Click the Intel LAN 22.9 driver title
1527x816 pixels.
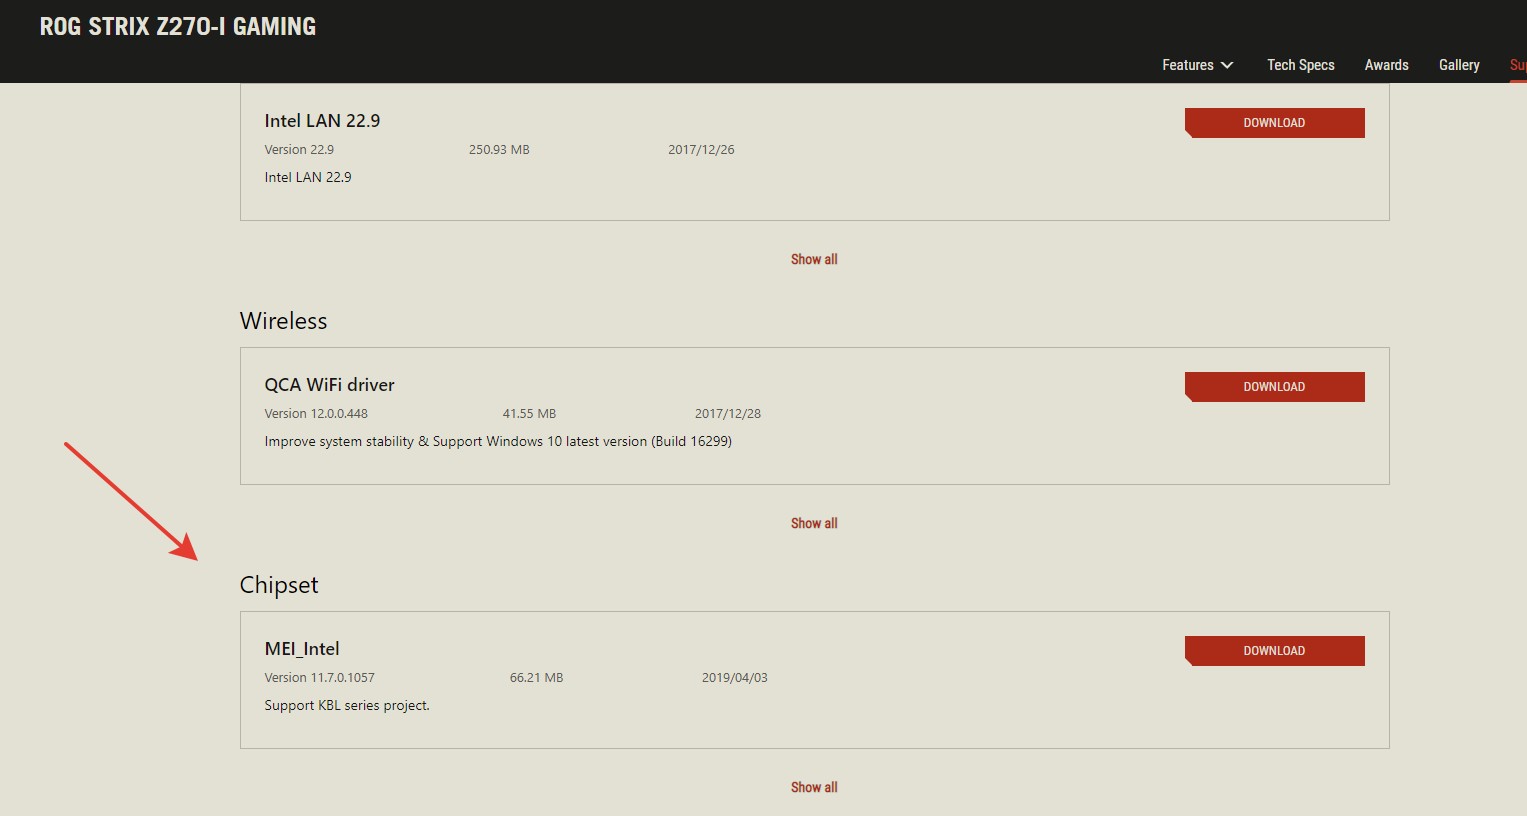[x=322, y=121]
